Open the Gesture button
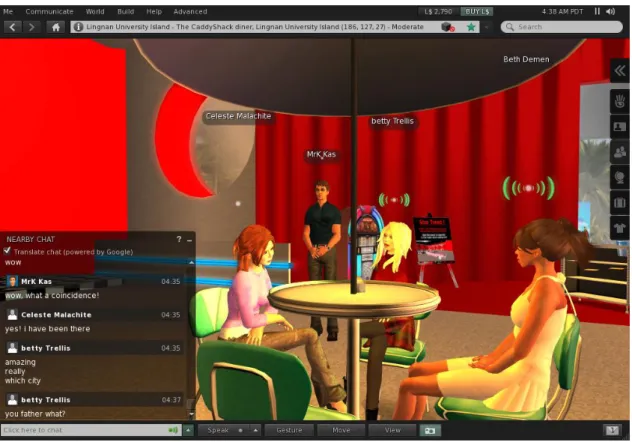This screenshot has height=442, width=632. [x=289, y=430]
